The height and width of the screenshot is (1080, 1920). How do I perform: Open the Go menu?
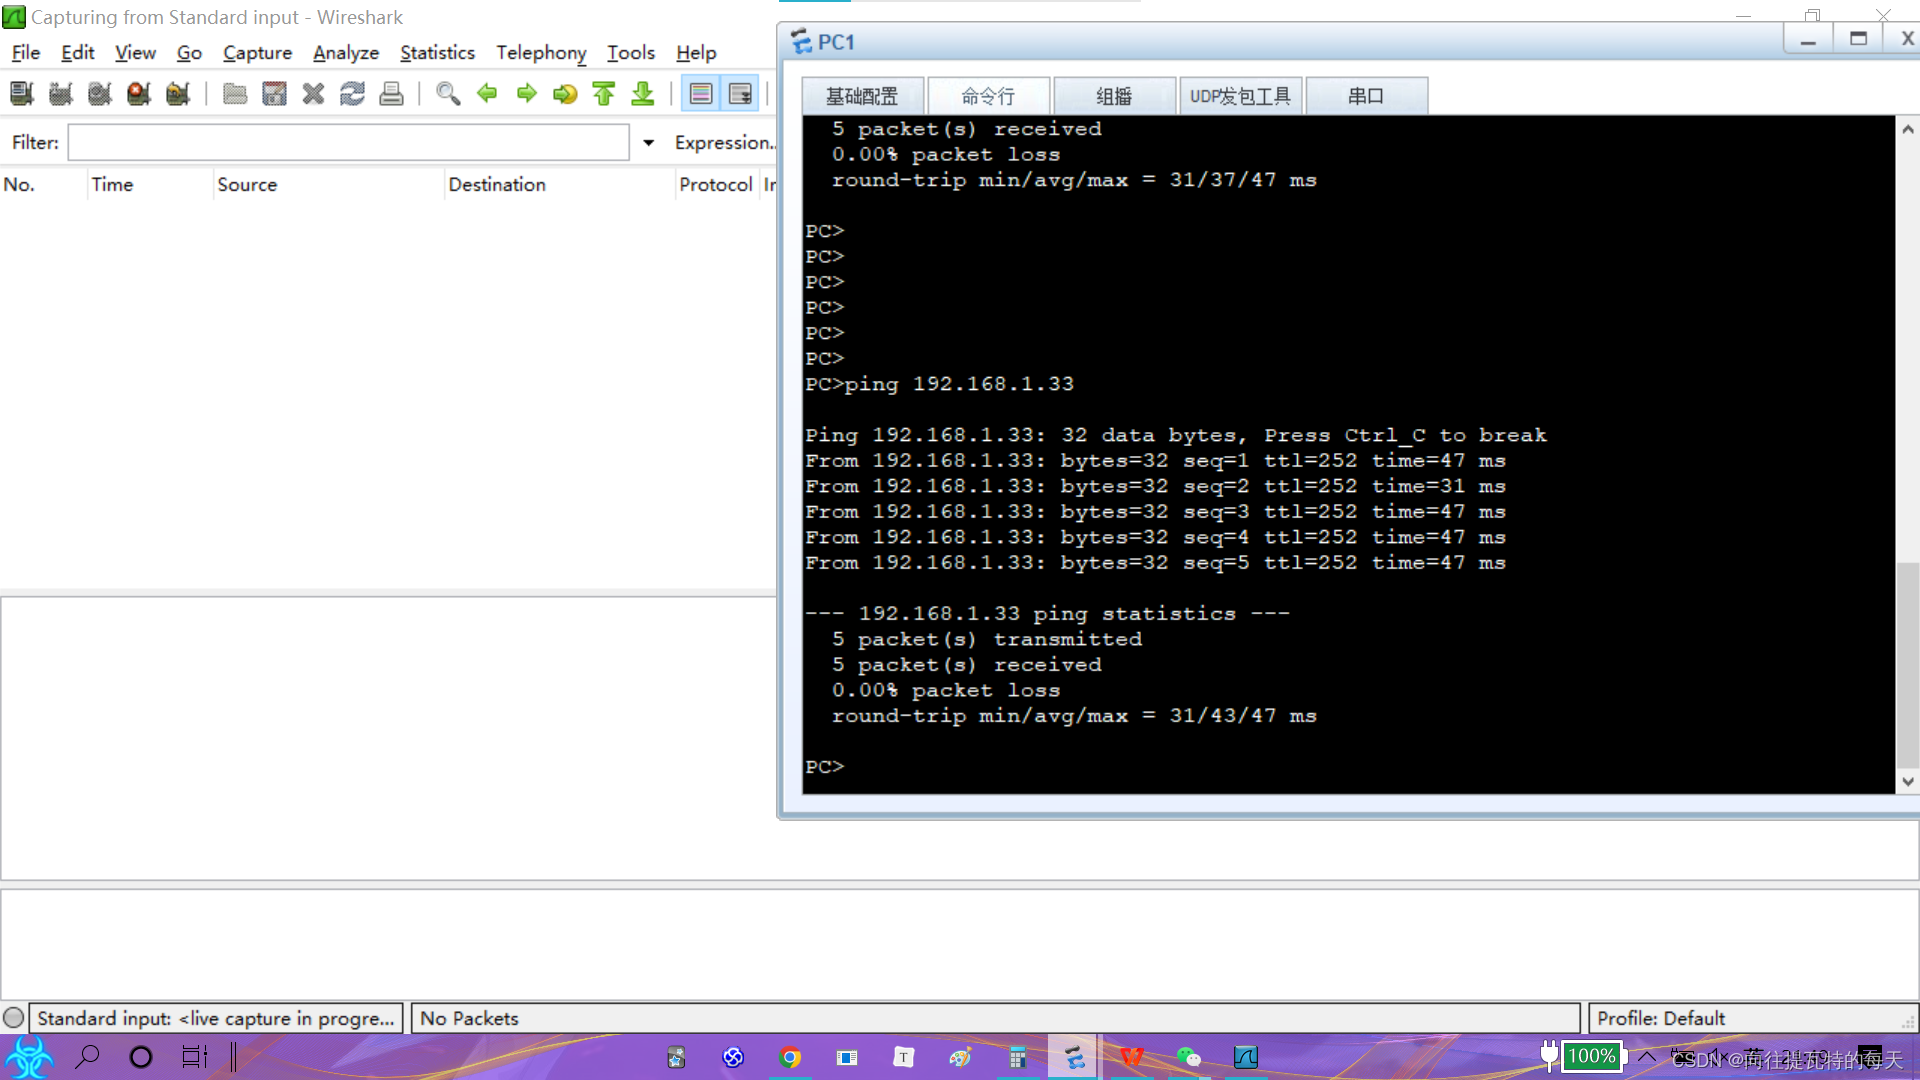(189, 53)
